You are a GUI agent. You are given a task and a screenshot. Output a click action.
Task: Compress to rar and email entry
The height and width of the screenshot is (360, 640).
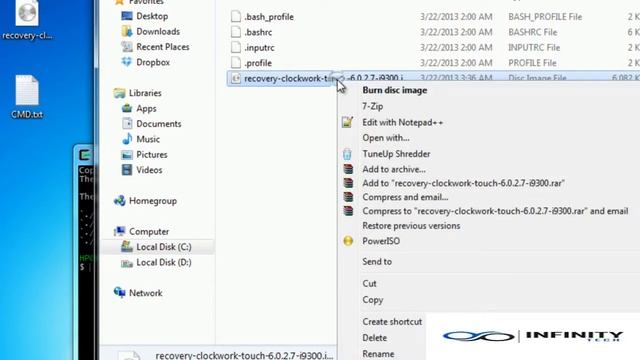pyautogui.click(x=495, y=211)
